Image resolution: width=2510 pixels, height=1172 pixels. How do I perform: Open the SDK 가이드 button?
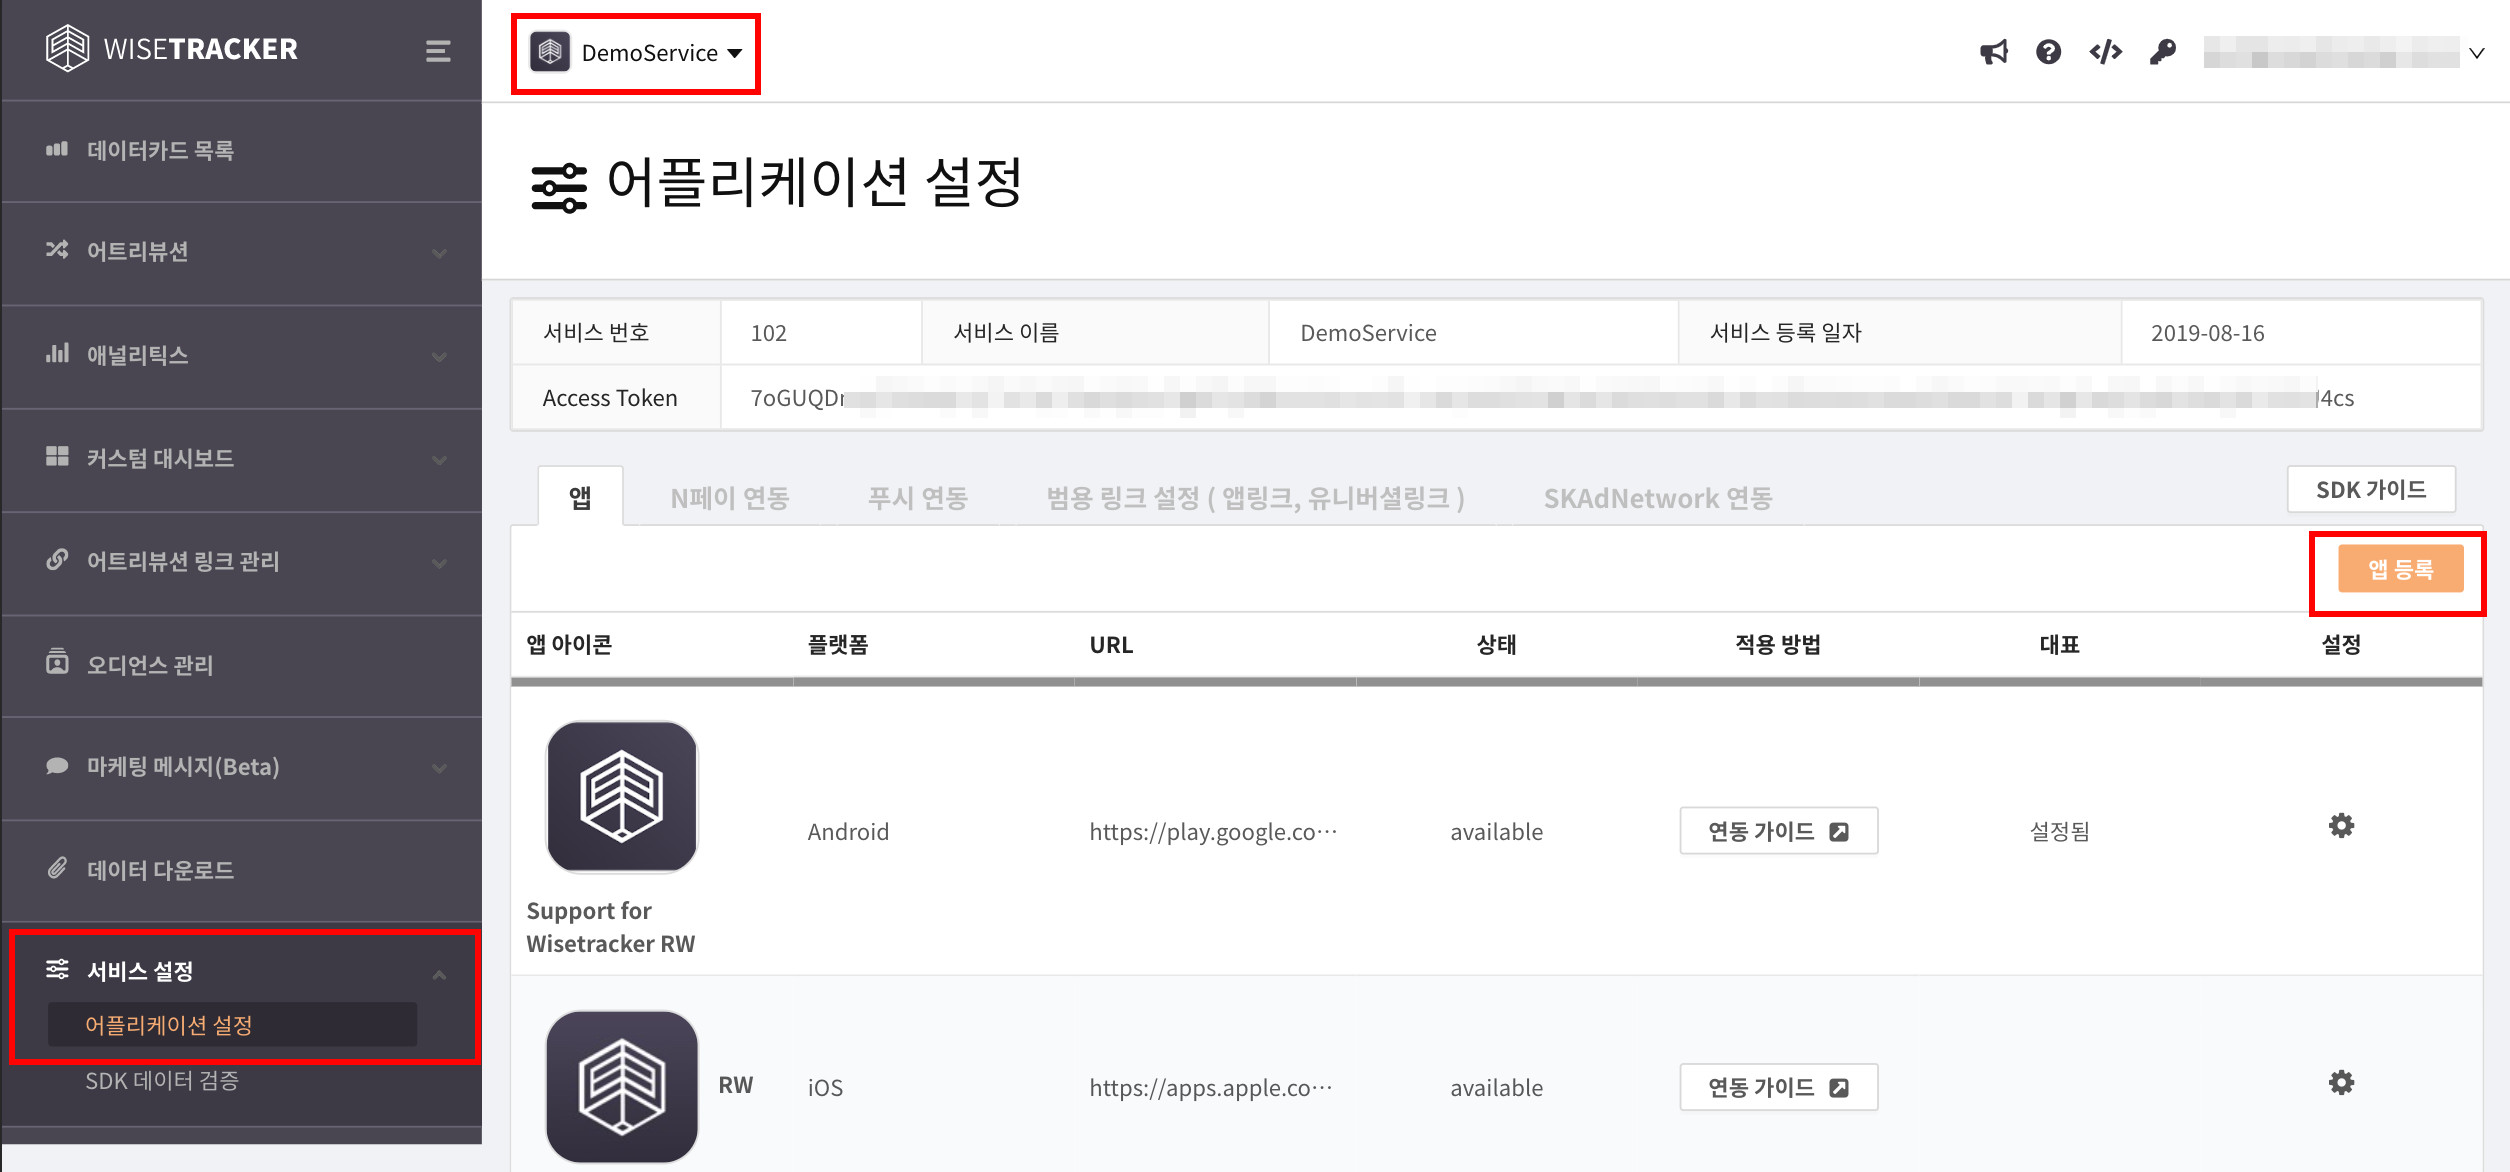[x=2370, y=490]
